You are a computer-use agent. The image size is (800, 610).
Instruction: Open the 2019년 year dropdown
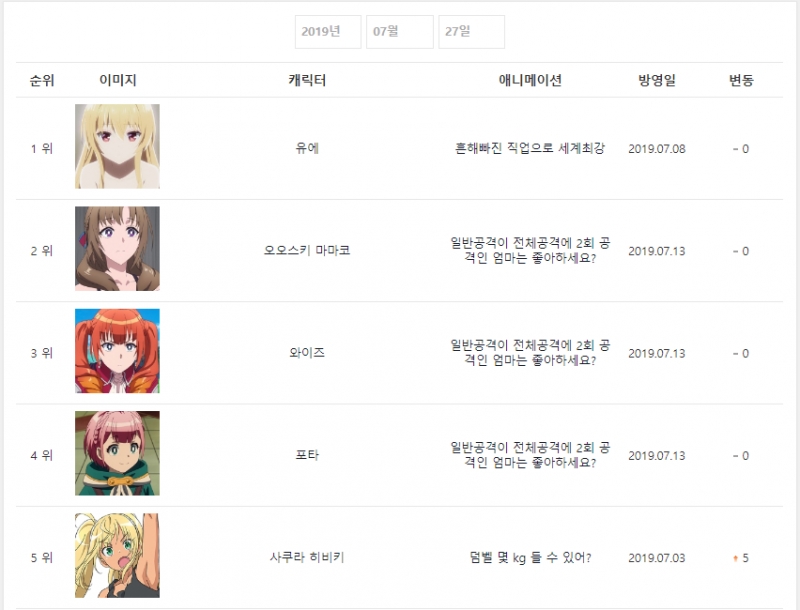(328, 32)
